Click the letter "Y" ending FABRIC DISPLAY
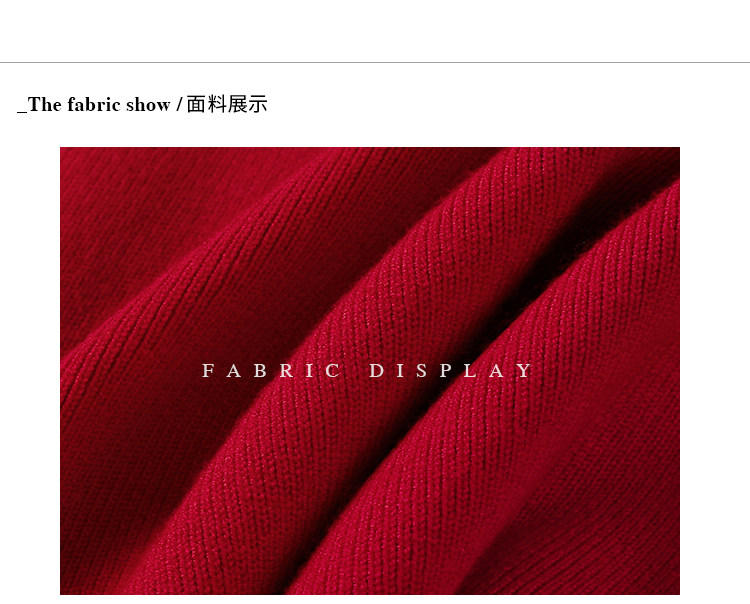The width and height of the screenshot is (750, 604). 525,371
